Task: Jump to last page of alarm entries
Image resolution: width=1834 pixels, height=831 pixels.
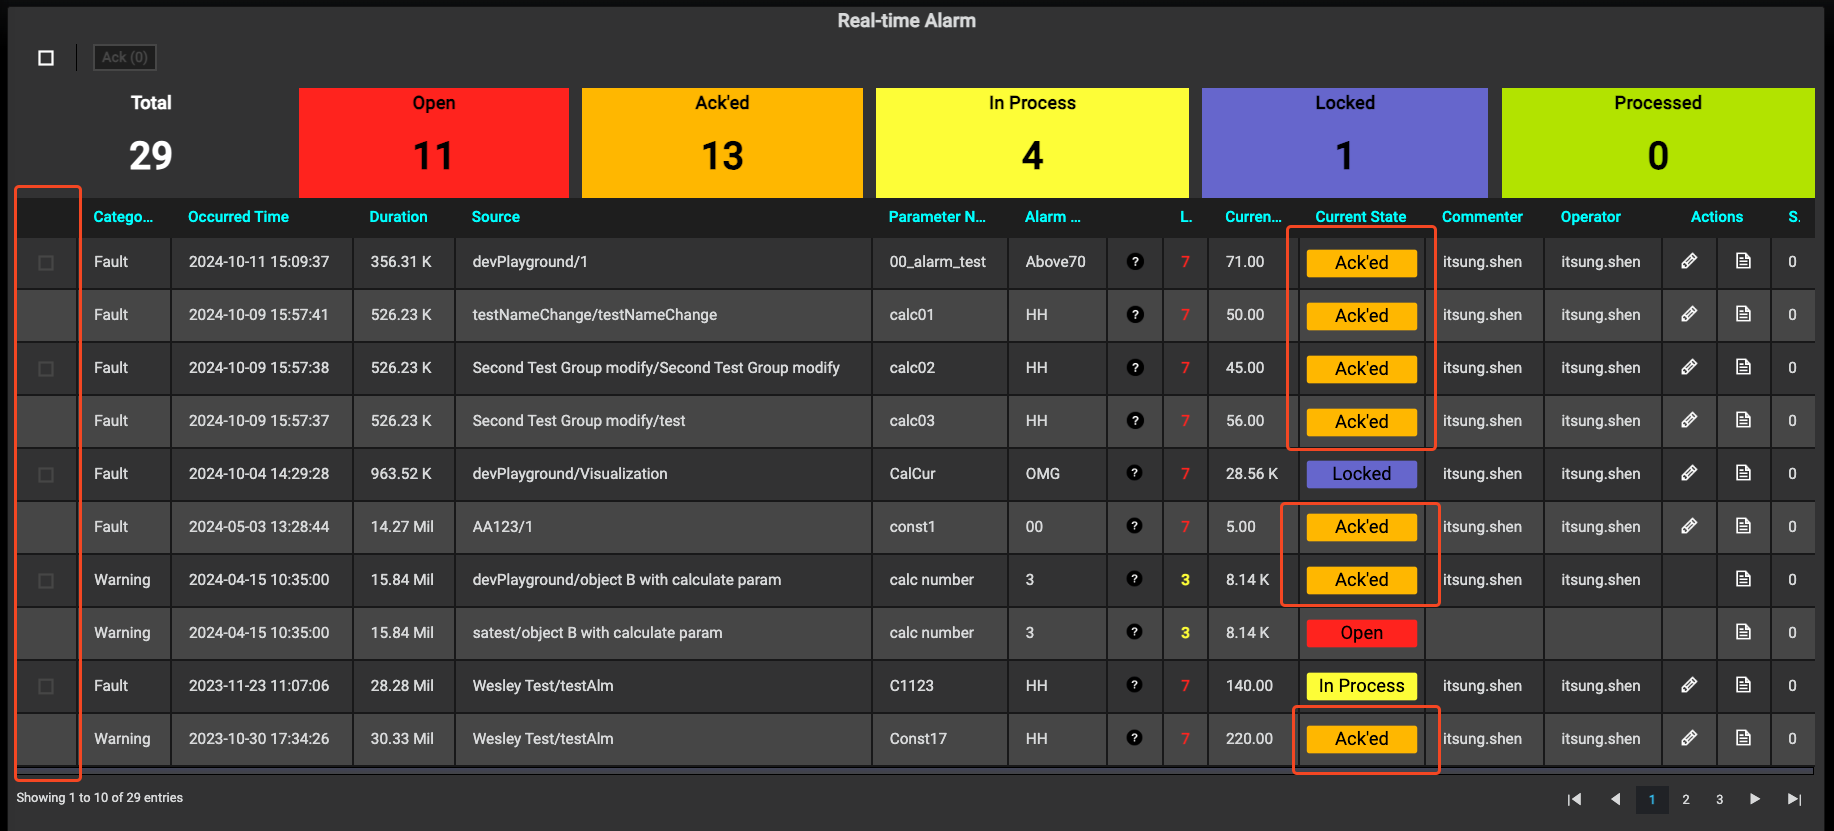Action: (1794, 799)
